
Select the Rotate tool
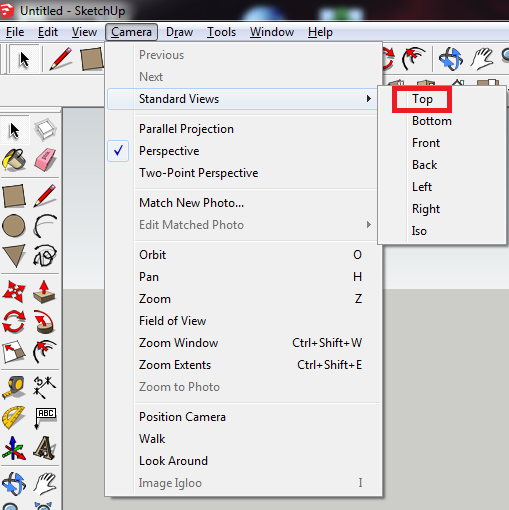click(x=14, y=322)
